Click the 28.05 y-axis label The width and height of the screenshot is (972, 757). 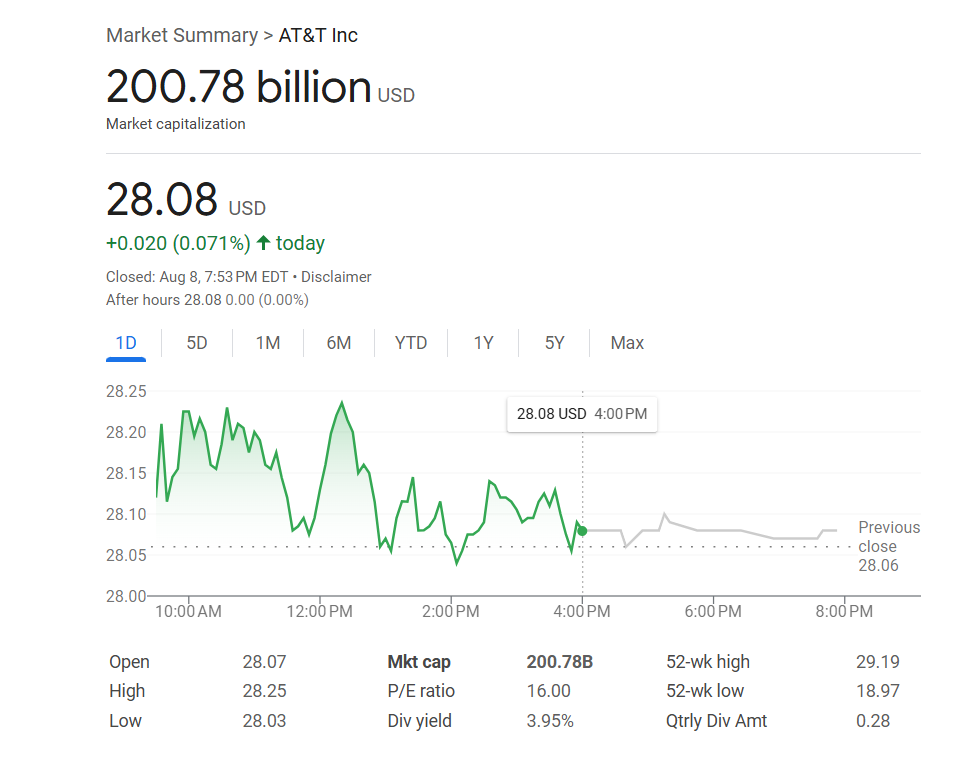[126, 555]
